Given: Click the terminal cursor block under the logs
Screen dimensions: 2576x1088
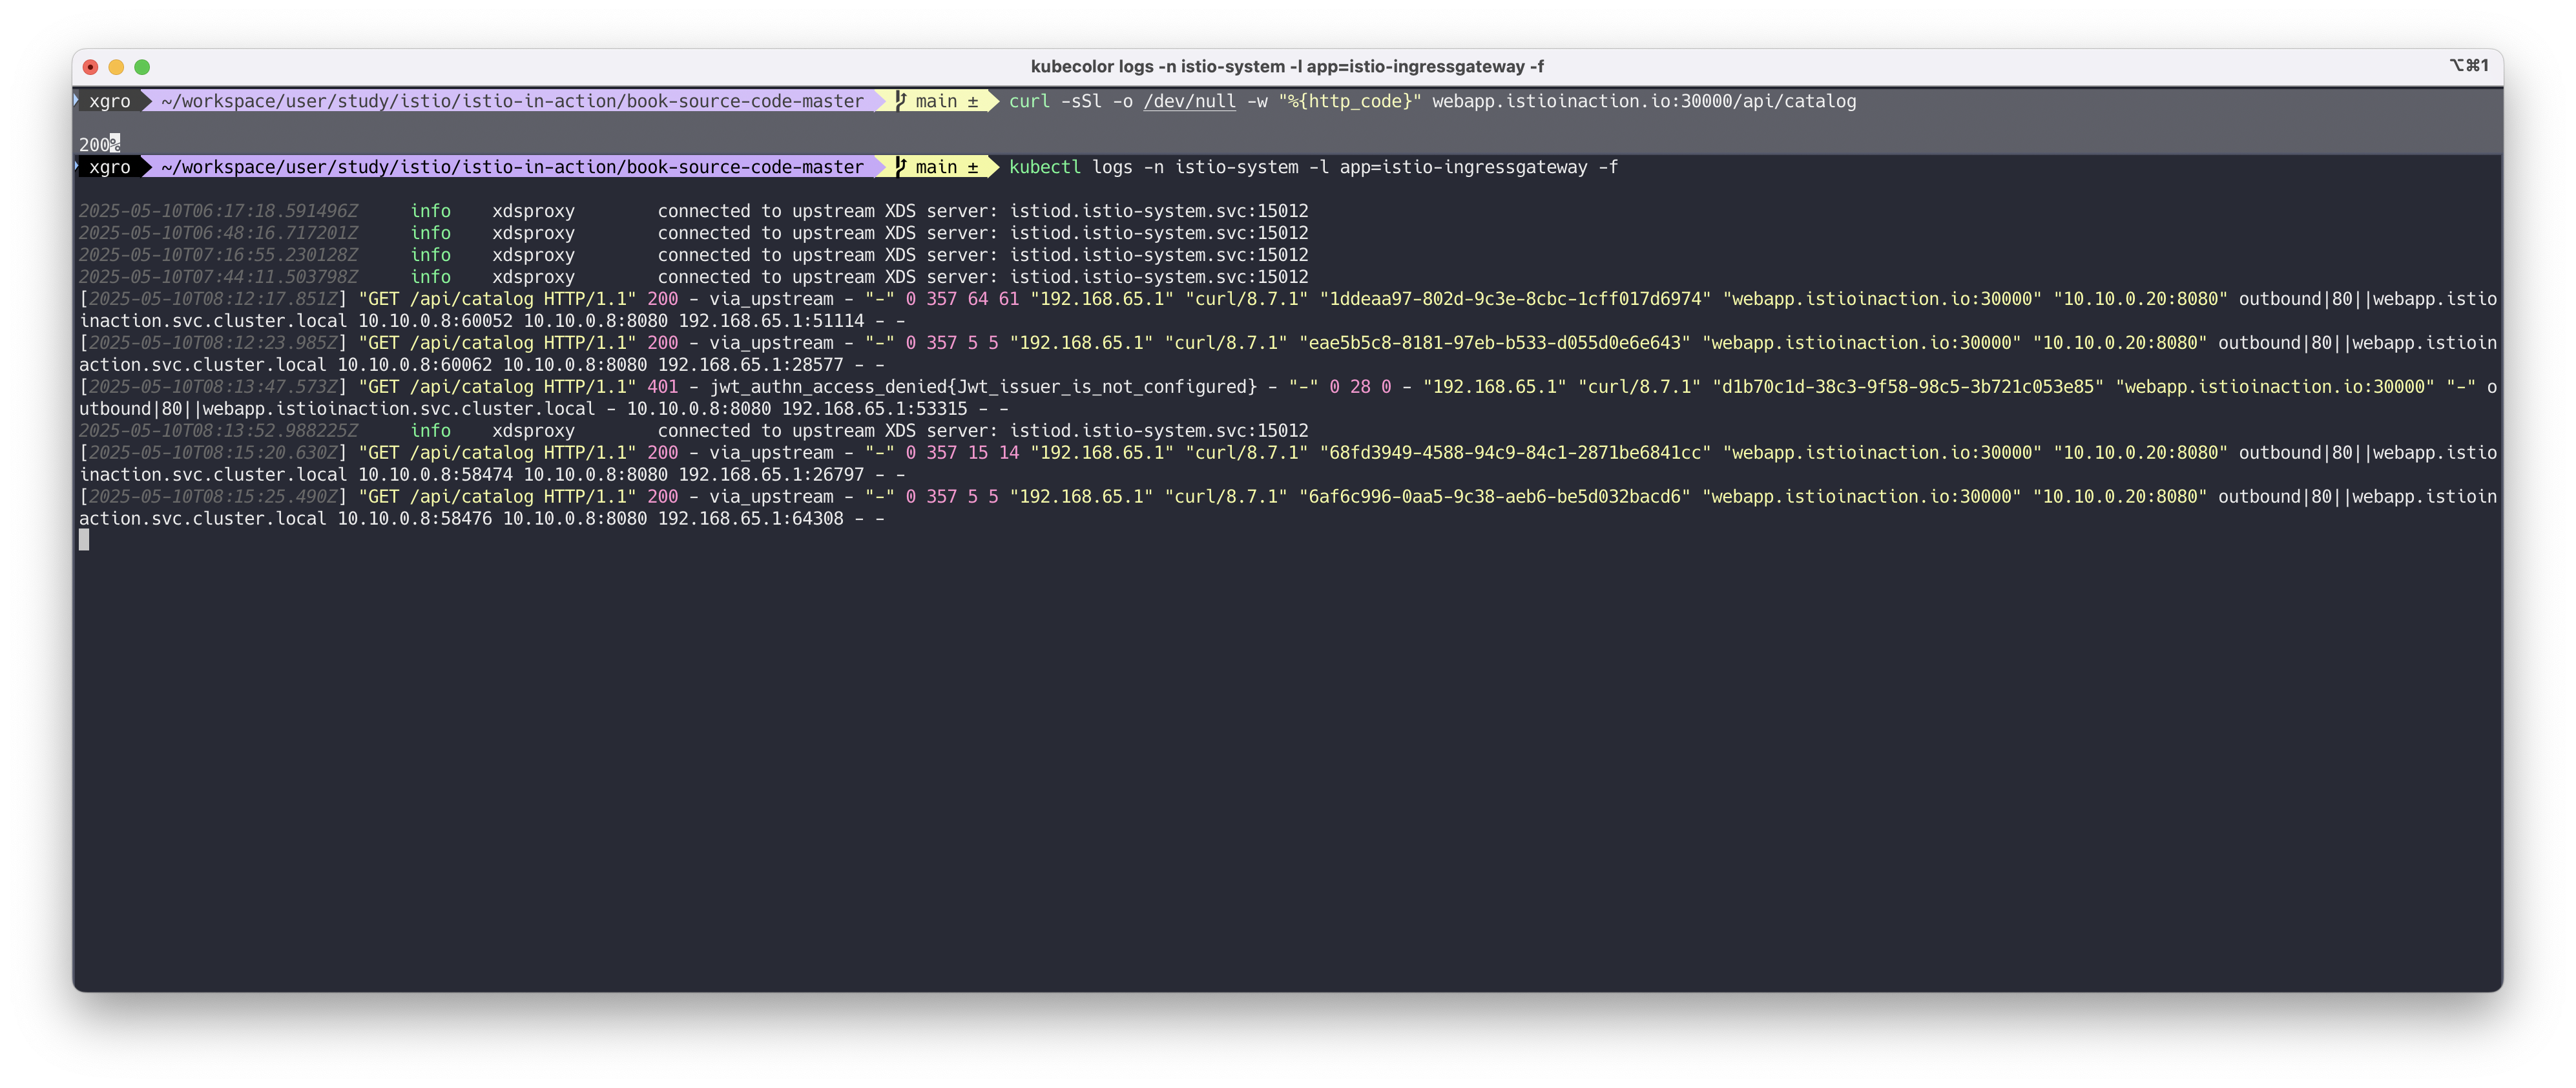Looking at the screenshot, I should 84,540.
